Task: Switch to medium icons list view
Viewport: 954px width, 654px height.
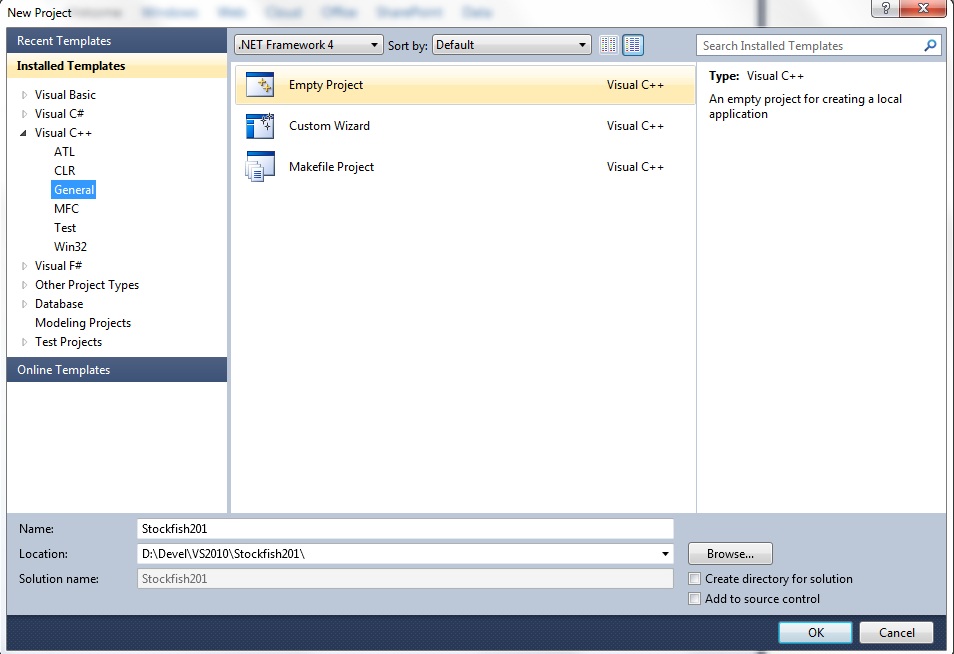Action: point(633,45)
